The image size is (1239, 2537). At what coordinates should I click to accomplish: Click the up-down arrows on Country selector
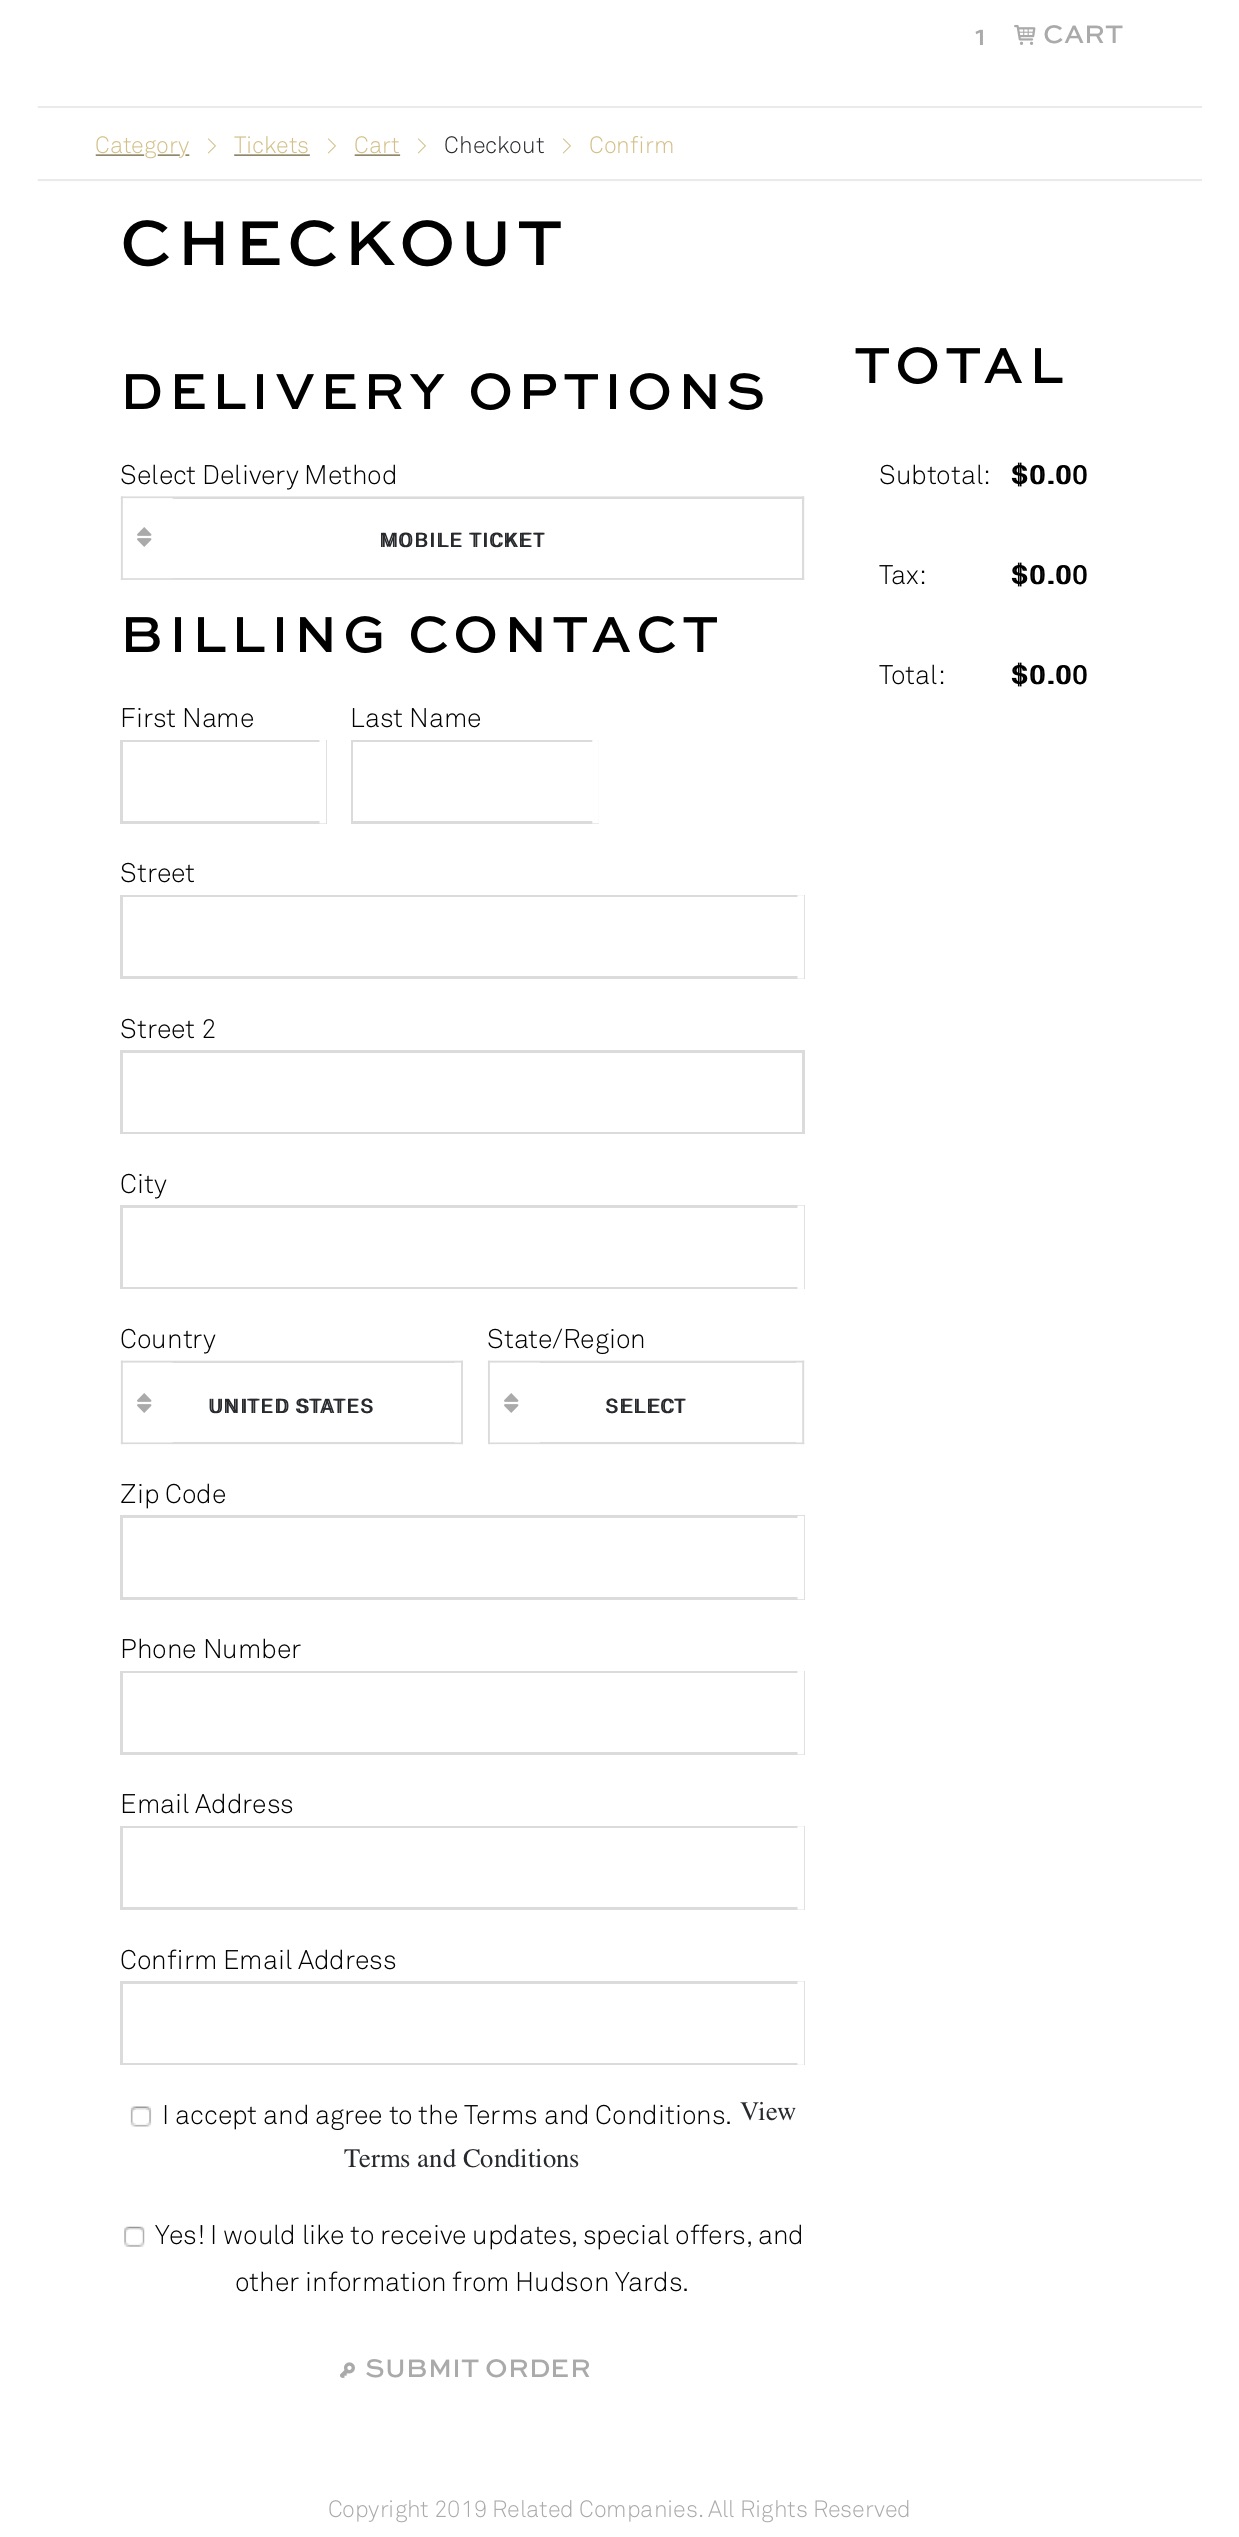(144, 1403)
